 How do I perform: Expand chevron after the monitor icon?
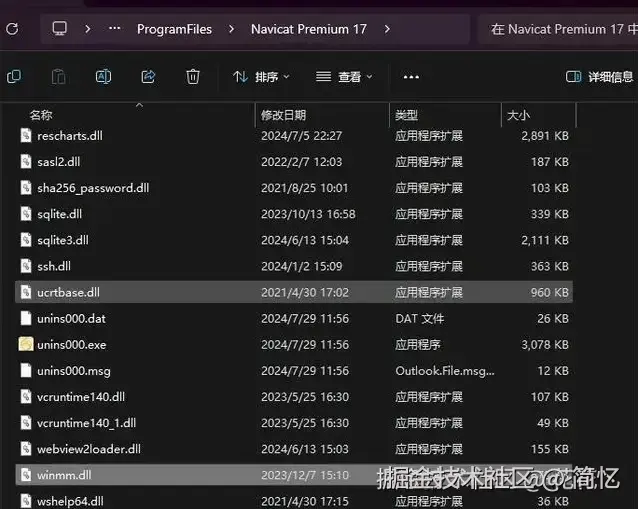[87, 29]
